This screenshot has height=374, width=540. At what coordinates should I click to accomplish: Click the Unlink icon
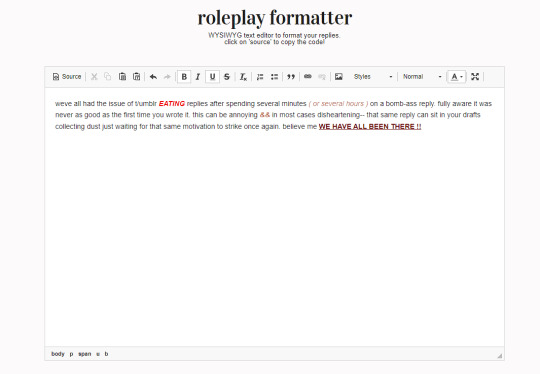pos(322,76)
